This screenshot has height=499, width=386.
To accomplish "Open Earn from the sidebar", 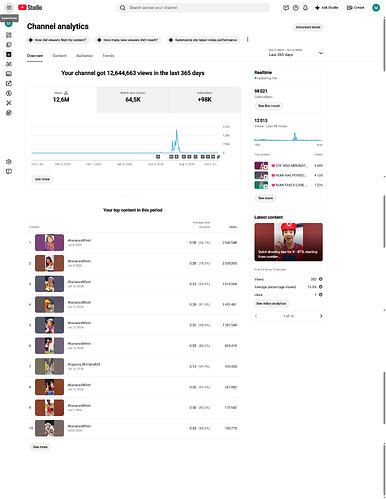I will click(x=9, y=93).
